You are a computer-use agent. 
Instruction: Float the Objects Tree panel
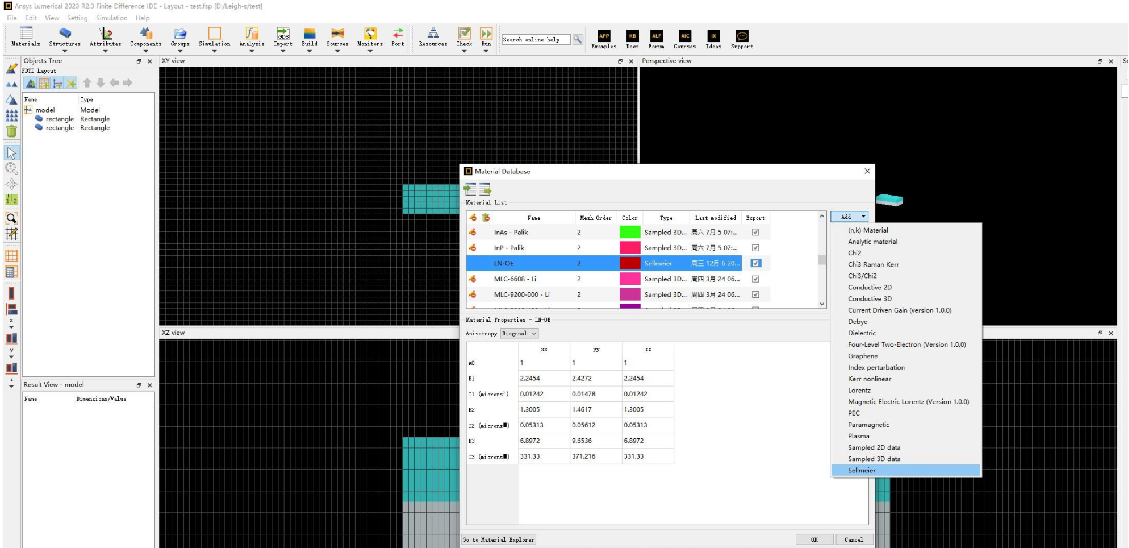(139, 62)
